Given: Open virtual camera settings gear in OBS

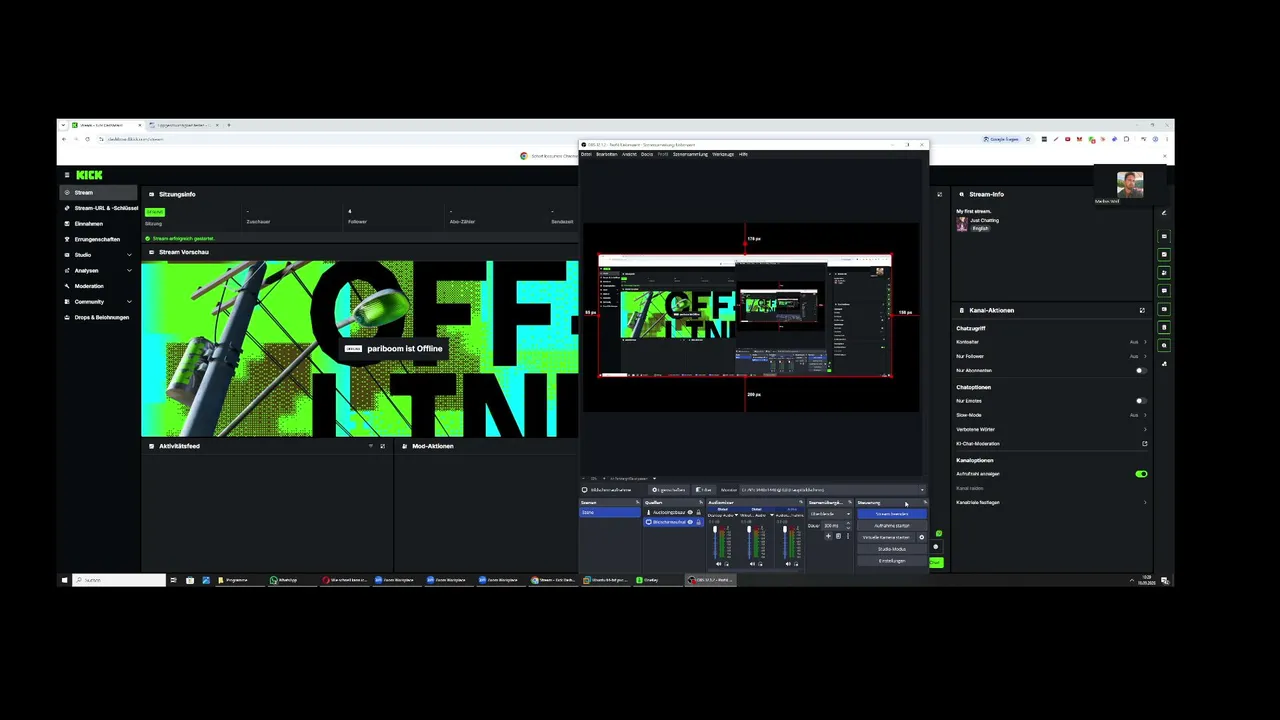Looking at the screenshot, I should (x=922, y=537).
